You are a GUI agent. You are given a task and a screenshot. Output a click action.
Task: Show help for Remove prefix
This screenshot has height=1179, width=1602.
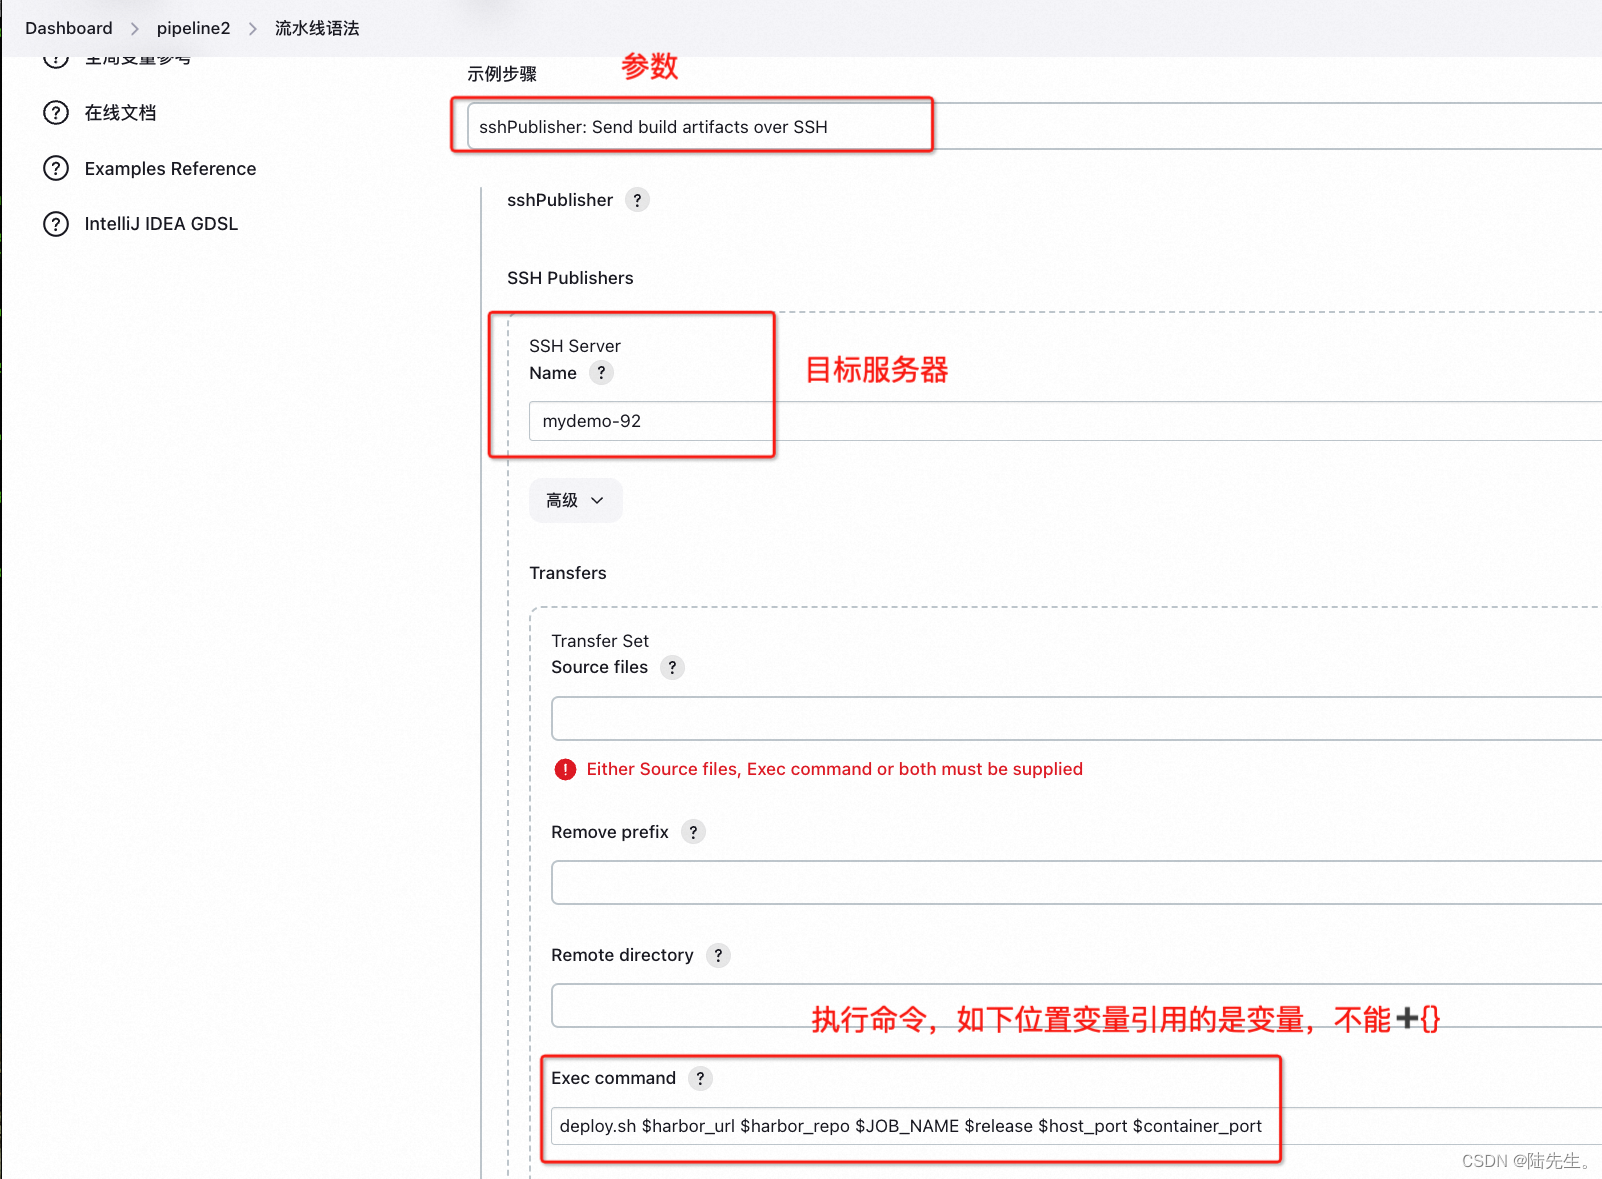(693, 832)
